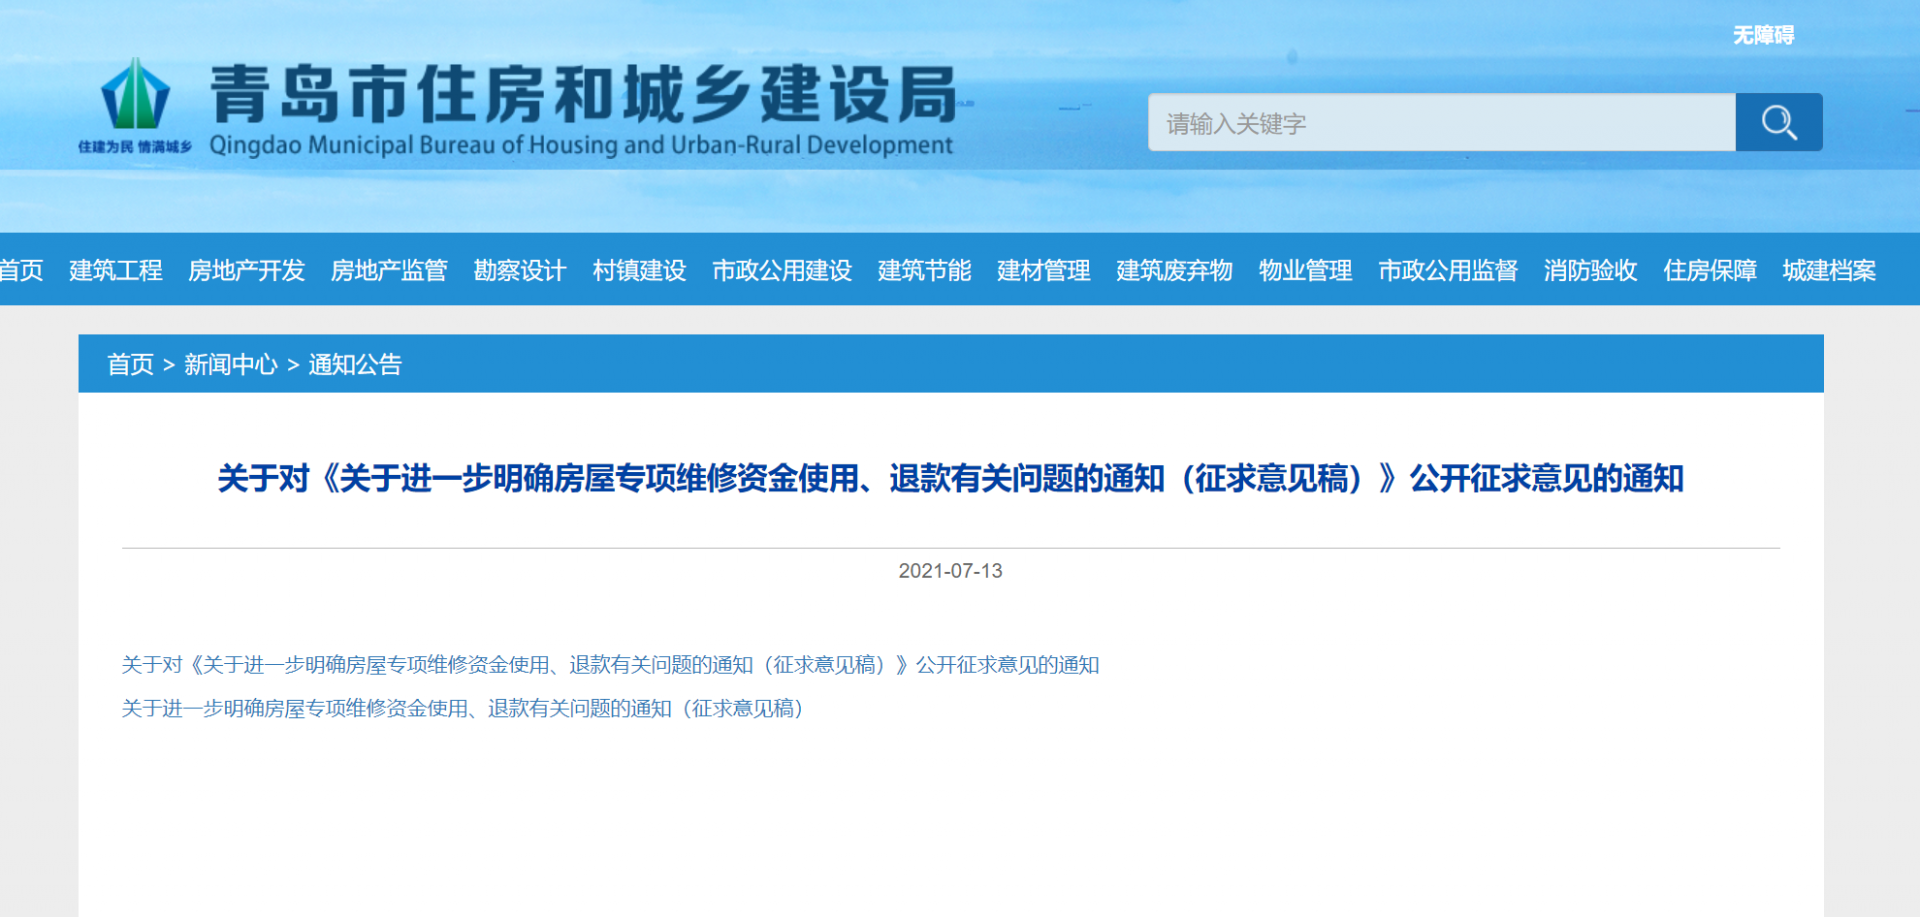Open the 房地产开发 navigation menu
1920x917 pixels.
(247, 271)
